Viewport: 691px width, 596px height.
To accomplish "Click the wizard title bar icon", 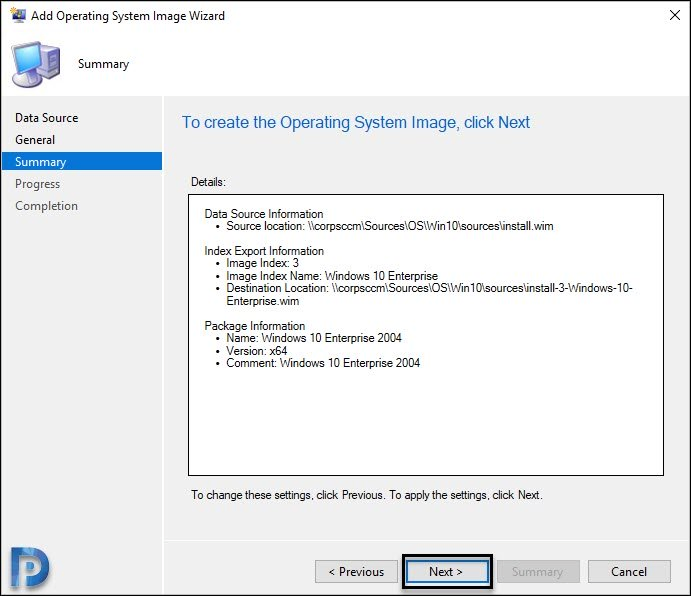I will [18, 15].
